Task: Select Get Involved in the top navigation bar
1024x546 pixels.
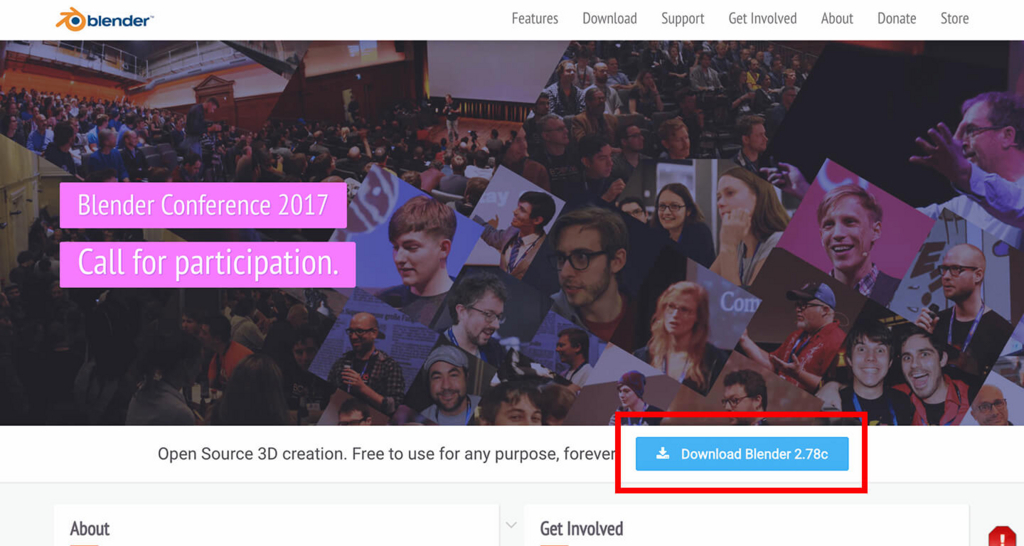Action: 762,19
